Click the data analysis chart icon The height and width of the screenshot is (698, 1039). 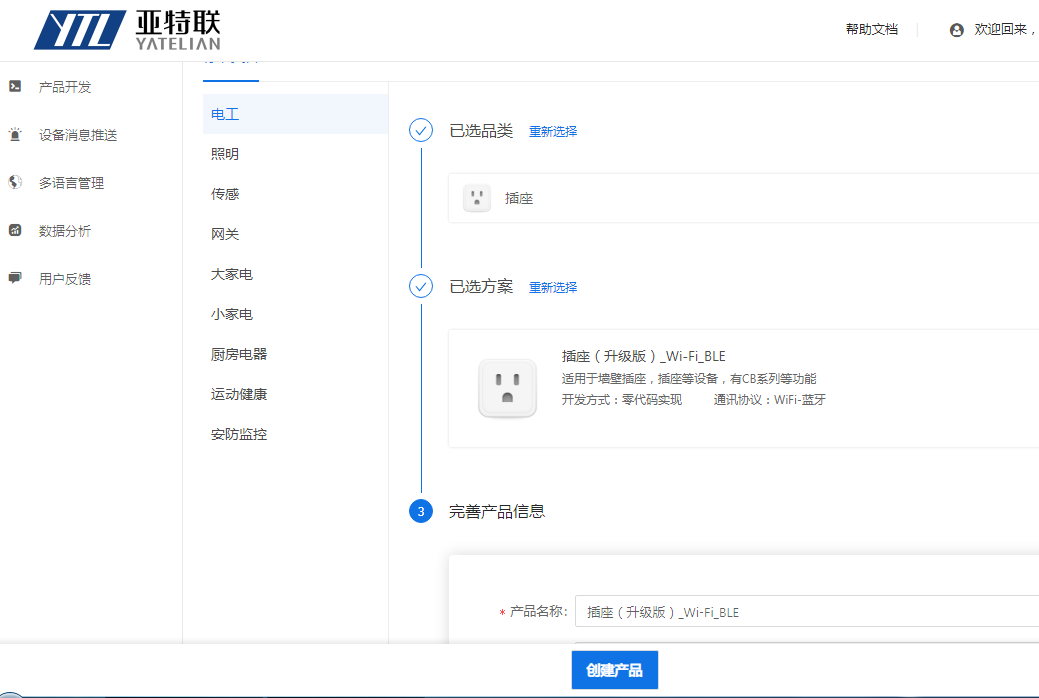(x=15, y=231)
